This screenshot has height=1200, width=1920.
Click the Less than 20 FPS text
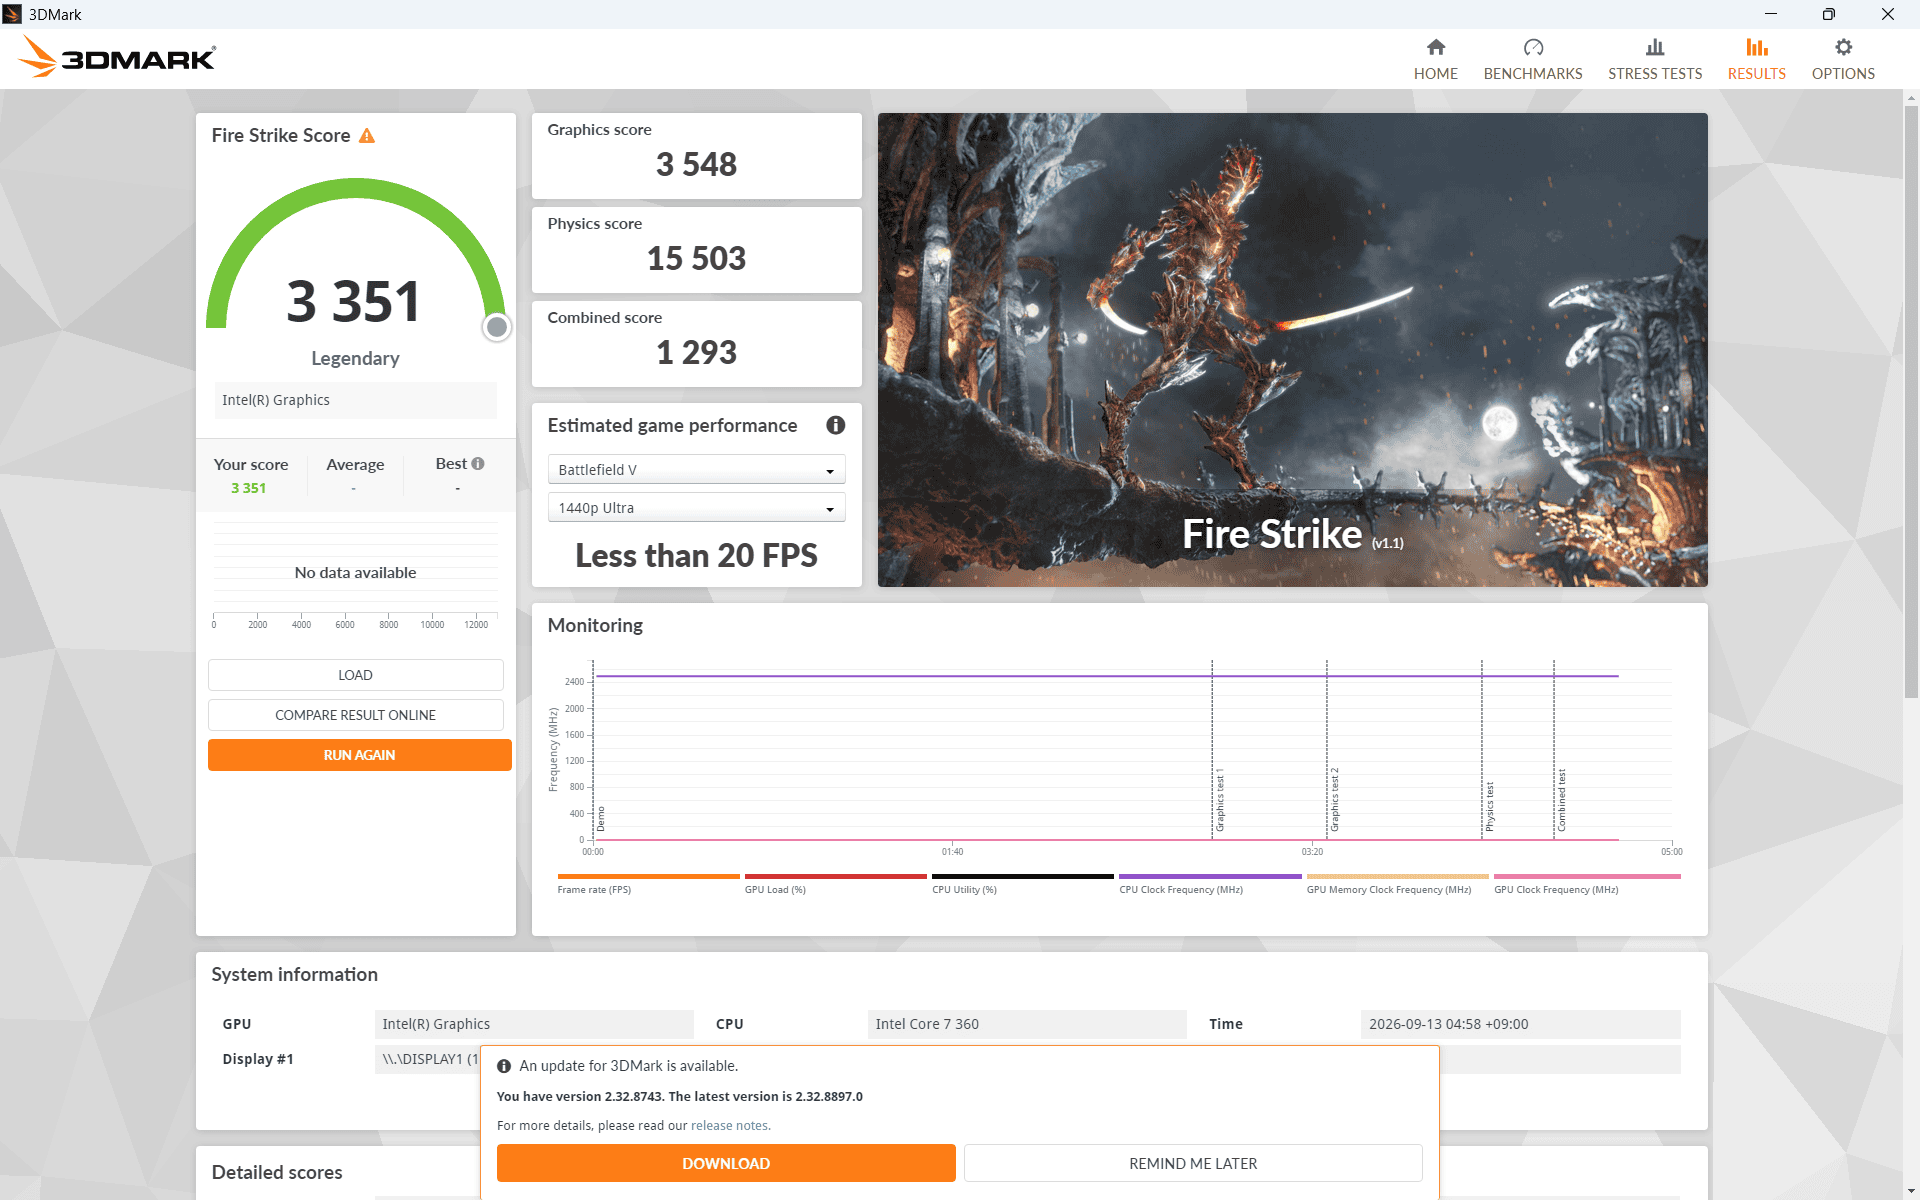click(x=696, y=555)
